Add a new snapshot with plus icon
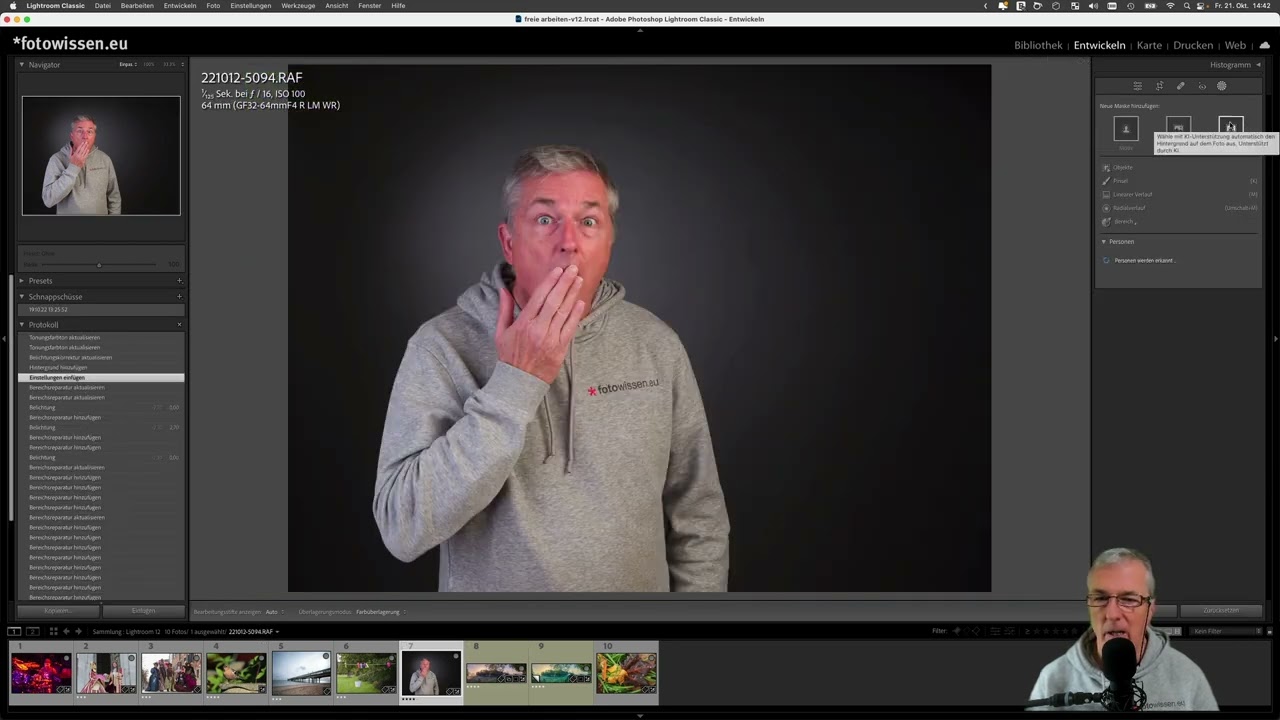Screen dimensions: 1280x720 (x=180, y=297)
